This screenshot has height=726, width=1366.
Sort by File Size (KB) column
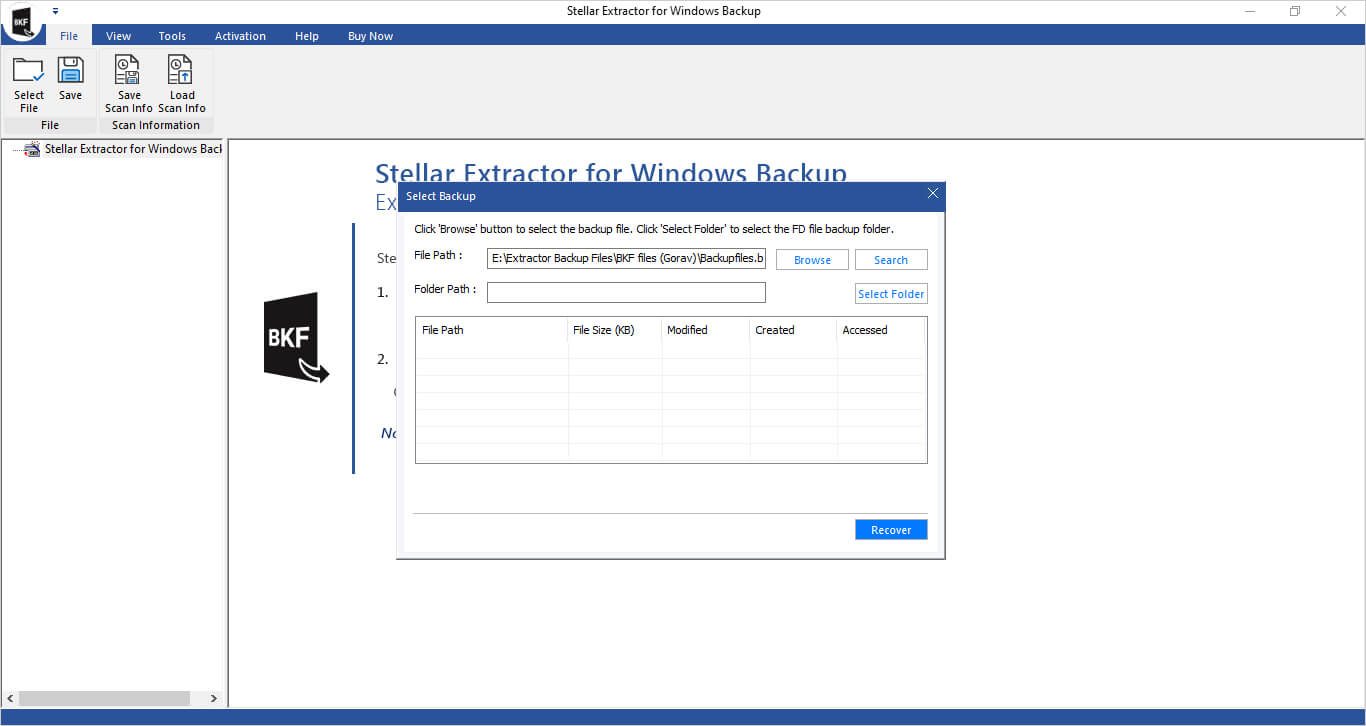[615, 330]
